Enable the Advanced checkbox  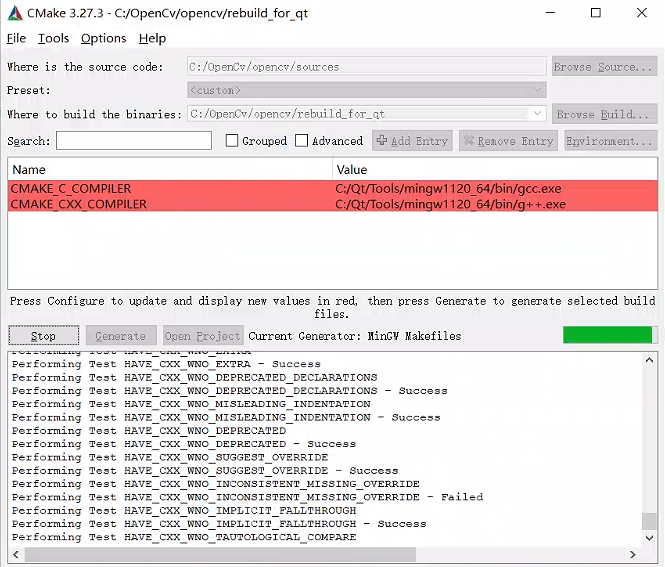click(x=301, y=140)
